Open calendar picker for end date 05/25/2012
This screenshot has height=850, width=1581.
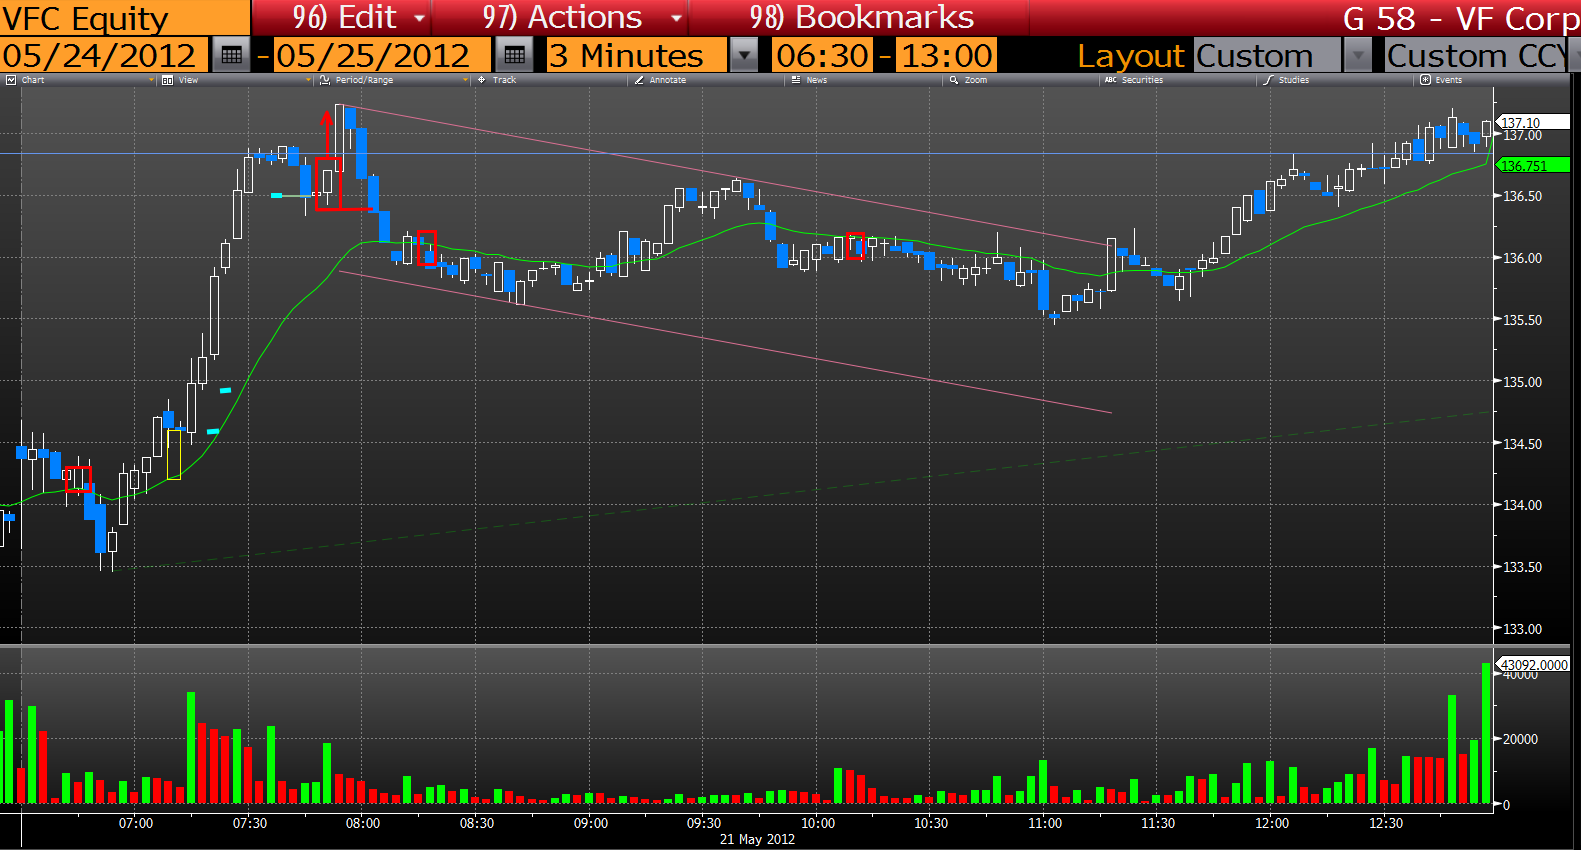[514, 55]
